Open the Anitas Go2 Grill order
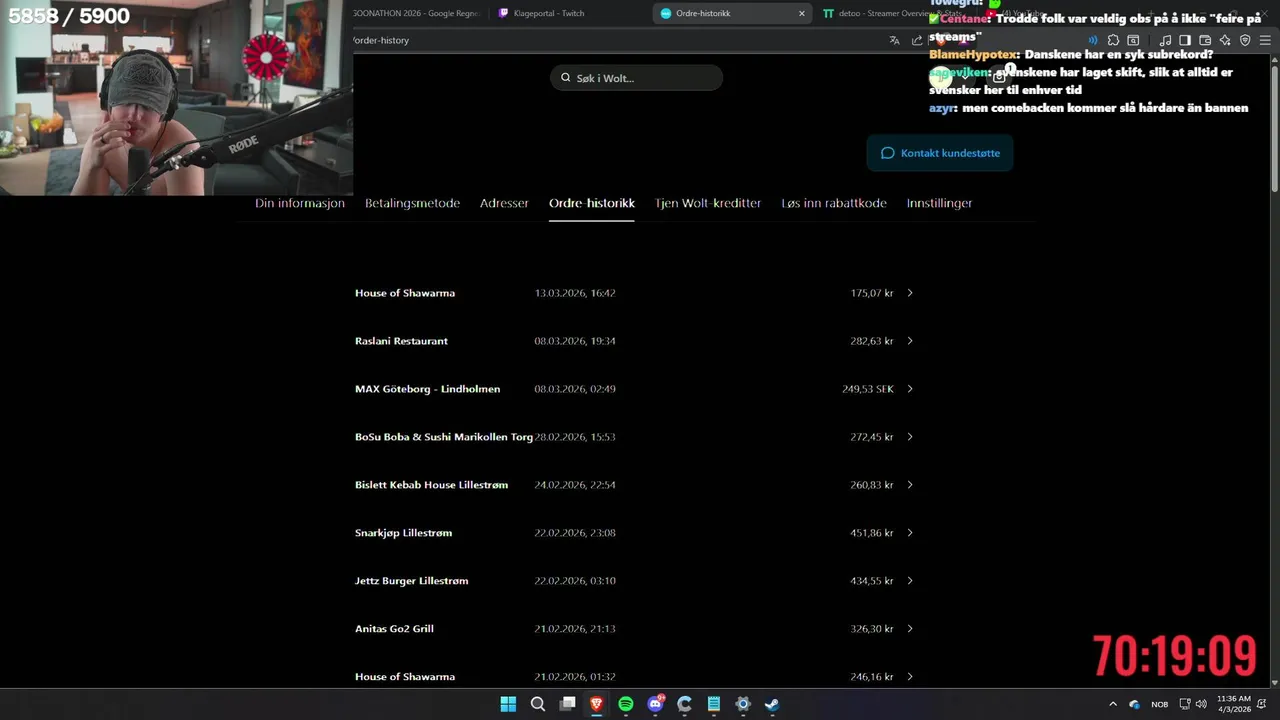Viewport: 1280px width, 720px height. pyautogui.click(x=635, y=629)
